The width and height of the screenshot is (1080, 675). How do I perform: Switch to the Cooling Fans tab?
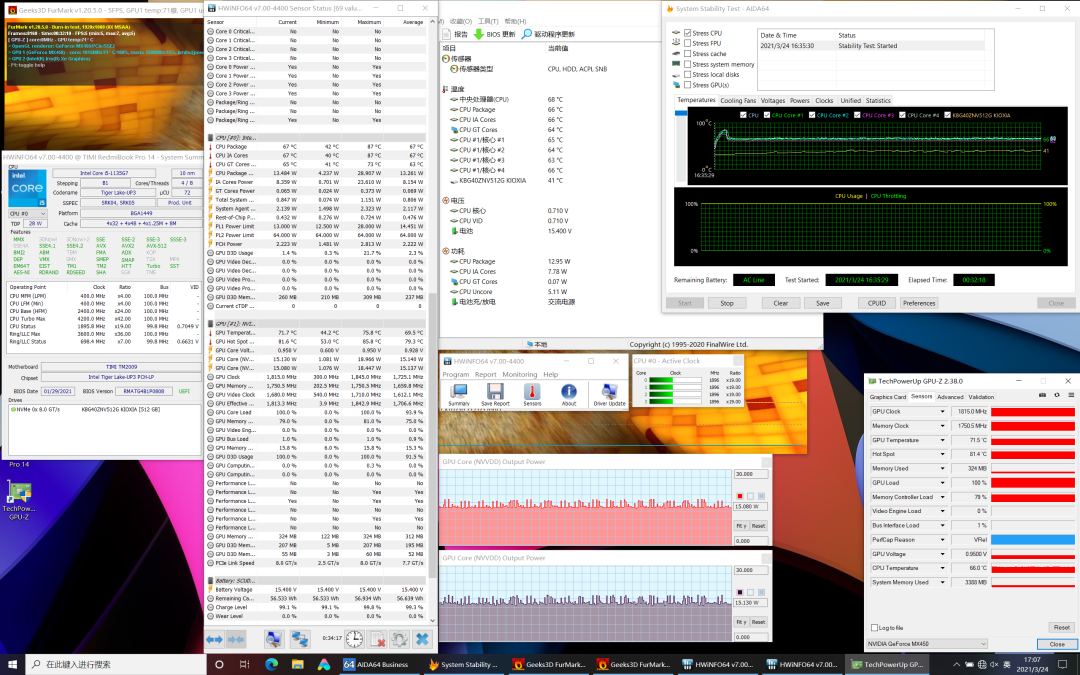(x=738, y=101)
